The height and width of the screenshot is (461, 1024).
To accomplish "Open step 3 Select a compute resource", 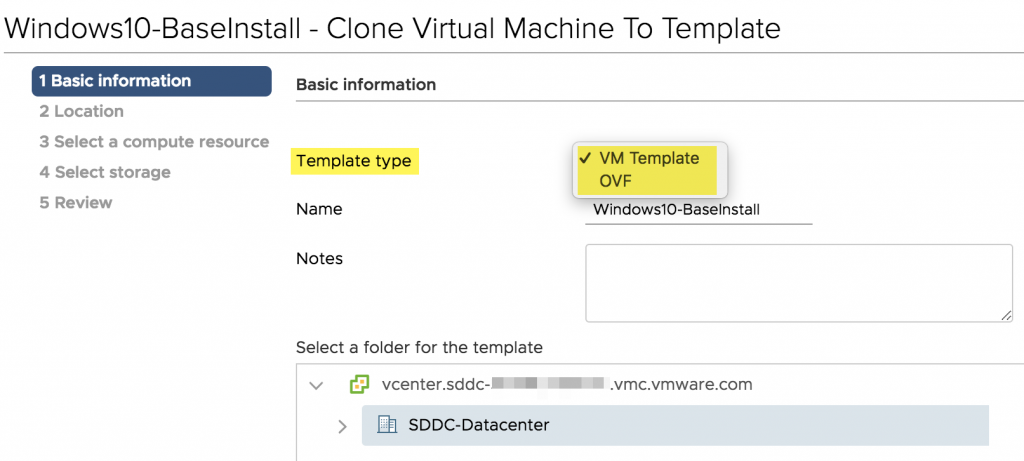I will [154, 142].
